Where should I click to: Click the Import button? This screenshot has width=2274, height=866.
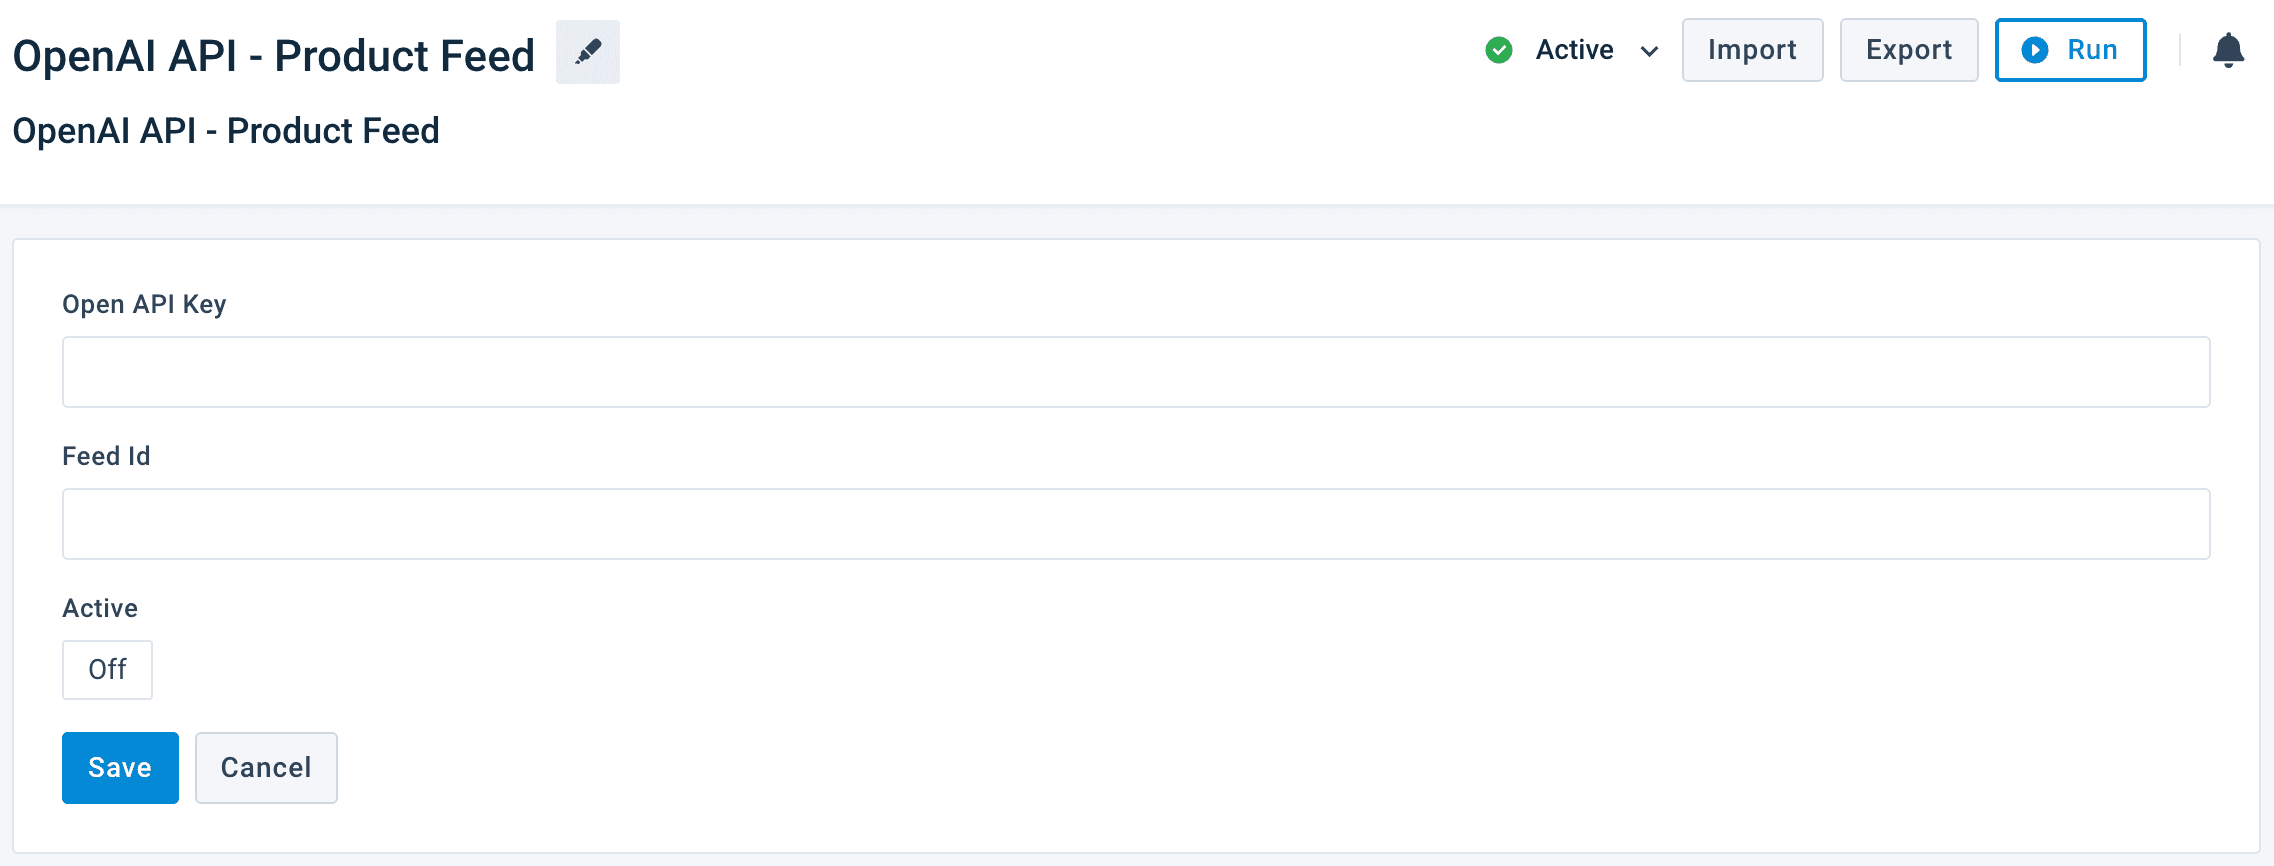1752,50
